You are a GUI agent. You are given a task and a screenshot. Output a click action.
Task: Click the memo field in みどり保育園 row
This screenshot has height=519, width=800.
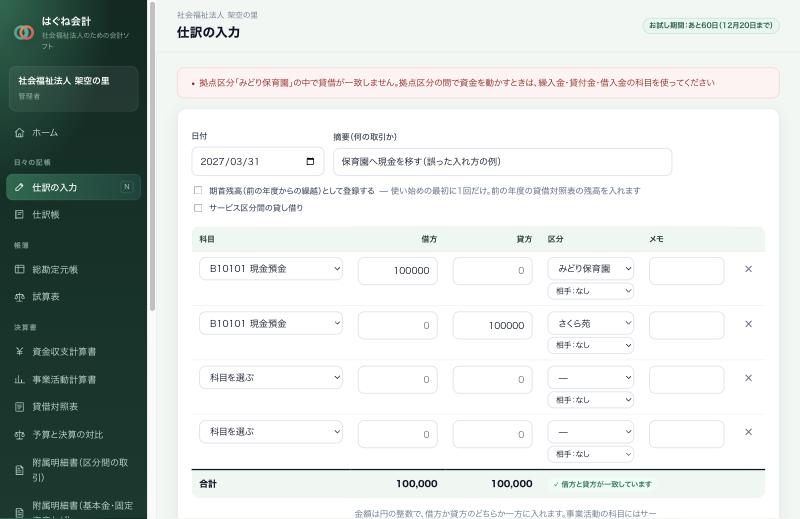point(687,270)
